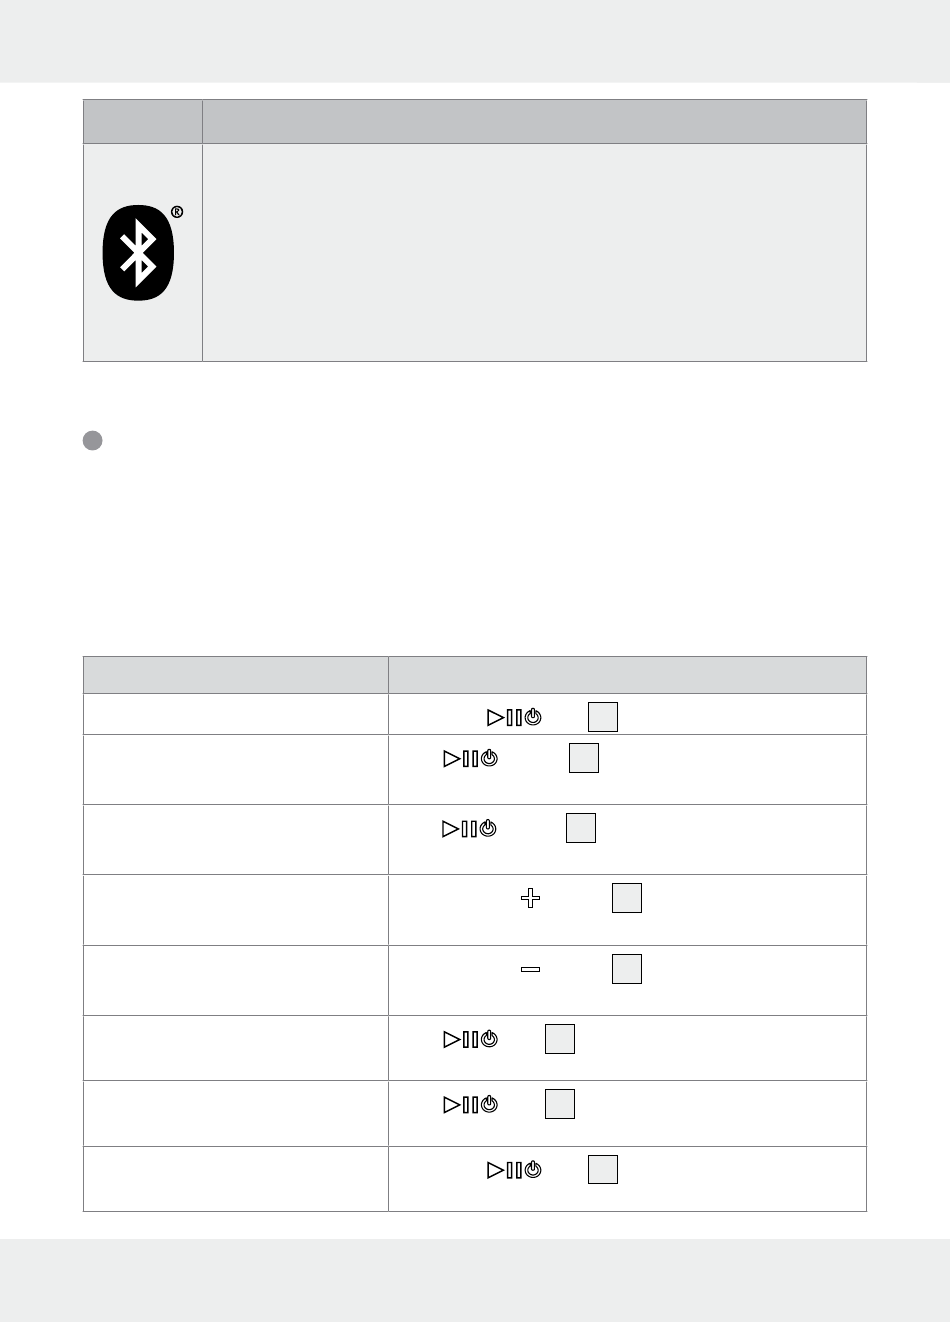Click the grey header above the Bluetooth table
Image resolution: width=950 pixels, height=1322 pixels.
(x=475, y=121)
